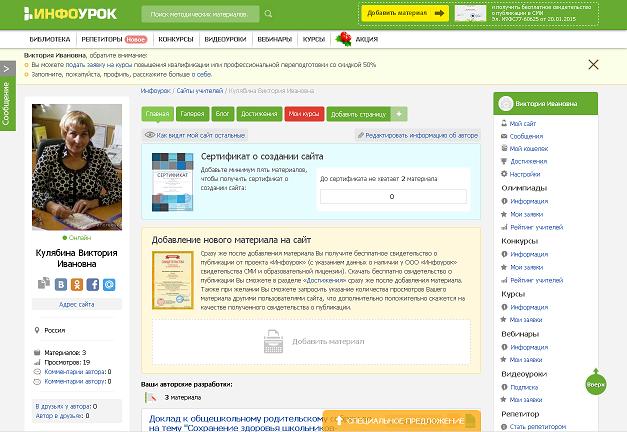Open Достижения in right sidebar
The image size is (627, 432).
(528, 161)
